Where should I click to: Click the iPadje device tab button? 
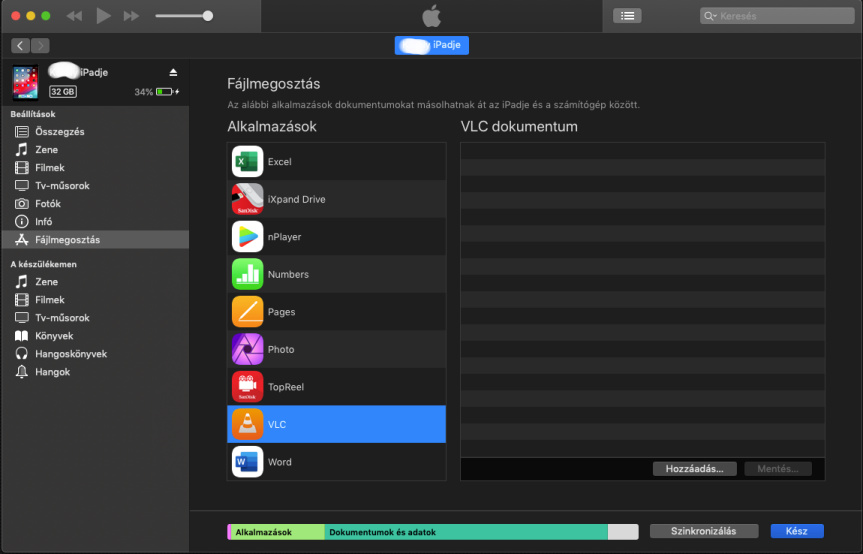pyautogui.click(x=432, y=45)
